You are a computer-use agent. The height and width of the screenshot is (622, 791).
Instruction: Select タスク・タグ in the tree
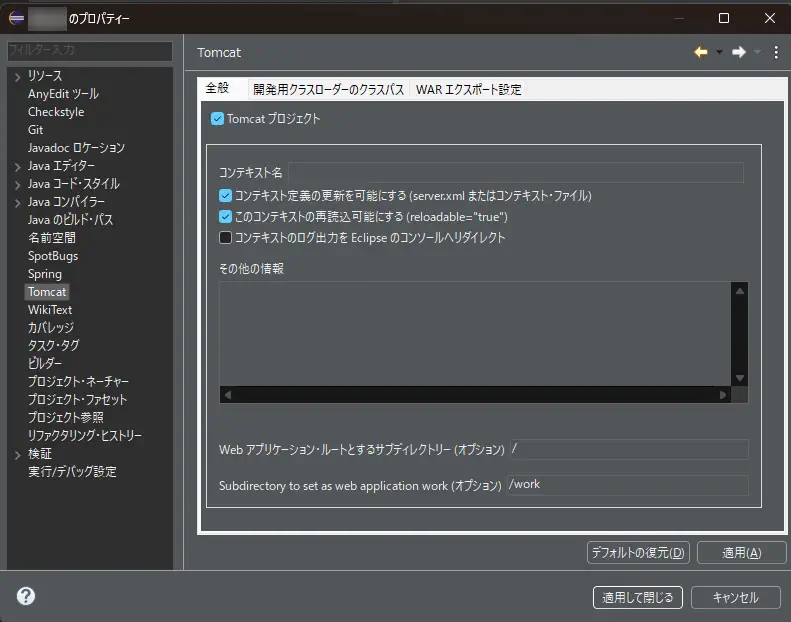[x=53, y=346]
